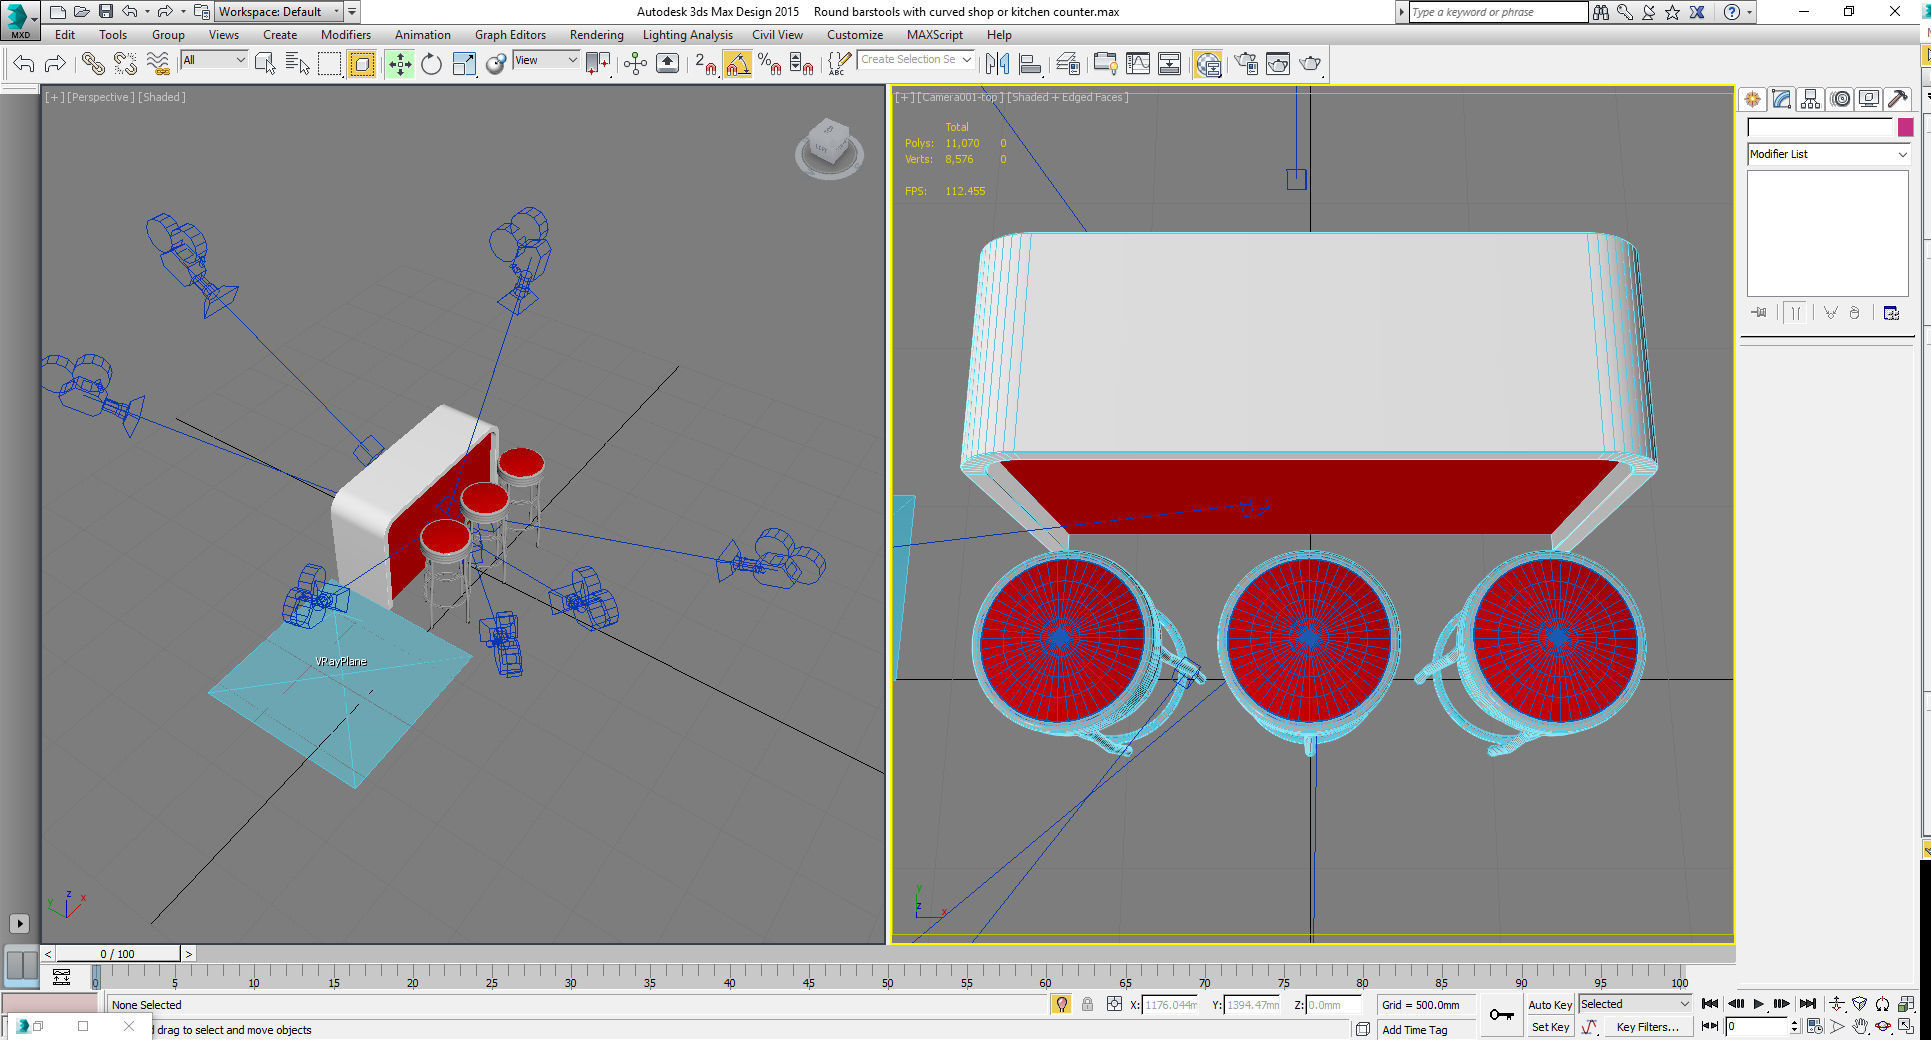Image resolution: width=1931 pixels, height=1040 pixels.
Task: Open the Display command panel tab
Action: click(x=1868, y=99)
